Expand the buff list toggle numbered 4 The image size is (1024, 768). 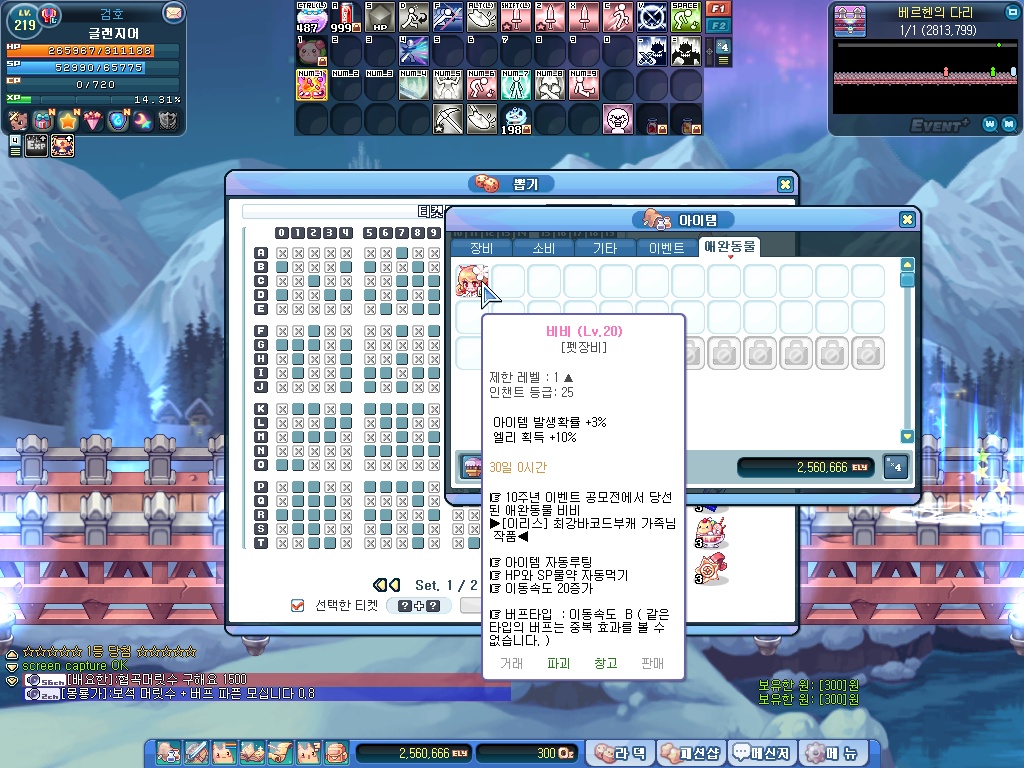[x=15, y=146]
